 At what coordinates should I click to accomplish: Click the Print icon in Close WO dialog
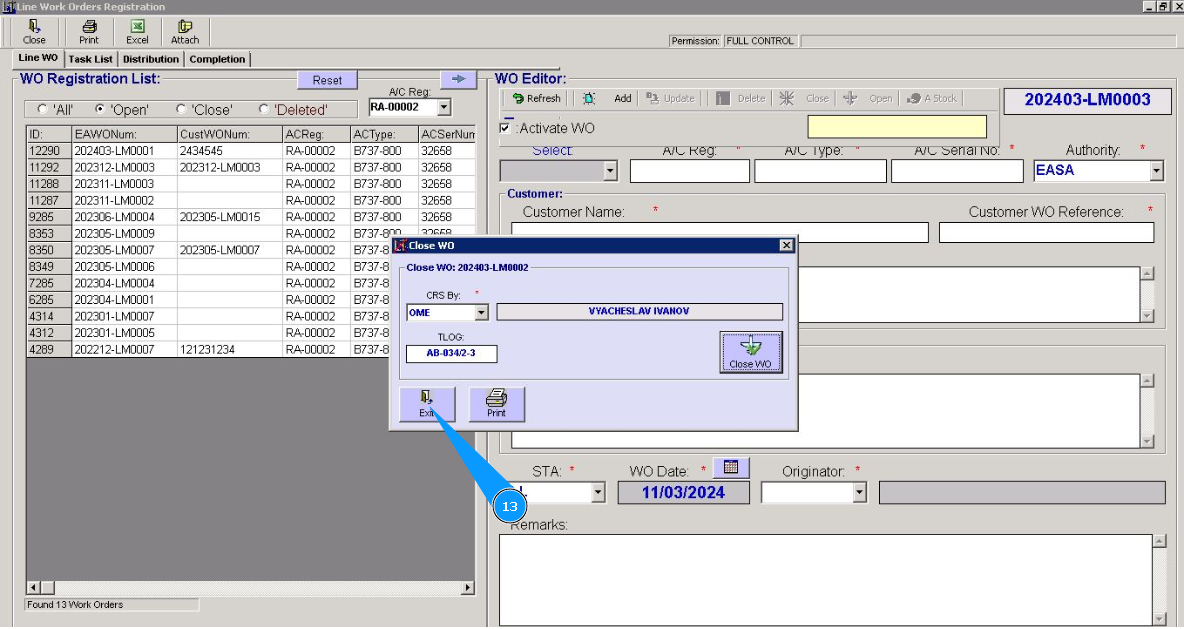[x=496, y=404]
